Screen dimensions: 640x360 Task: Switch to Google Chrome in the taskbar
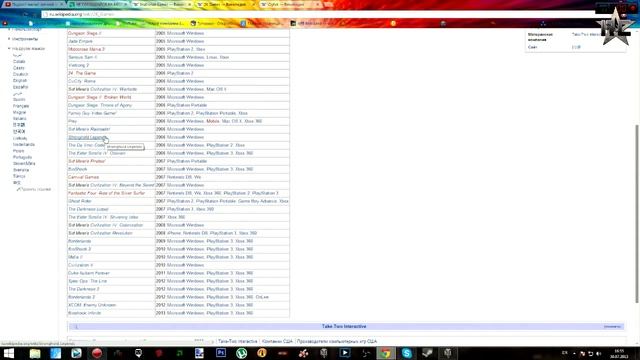[x=386, y=353]
